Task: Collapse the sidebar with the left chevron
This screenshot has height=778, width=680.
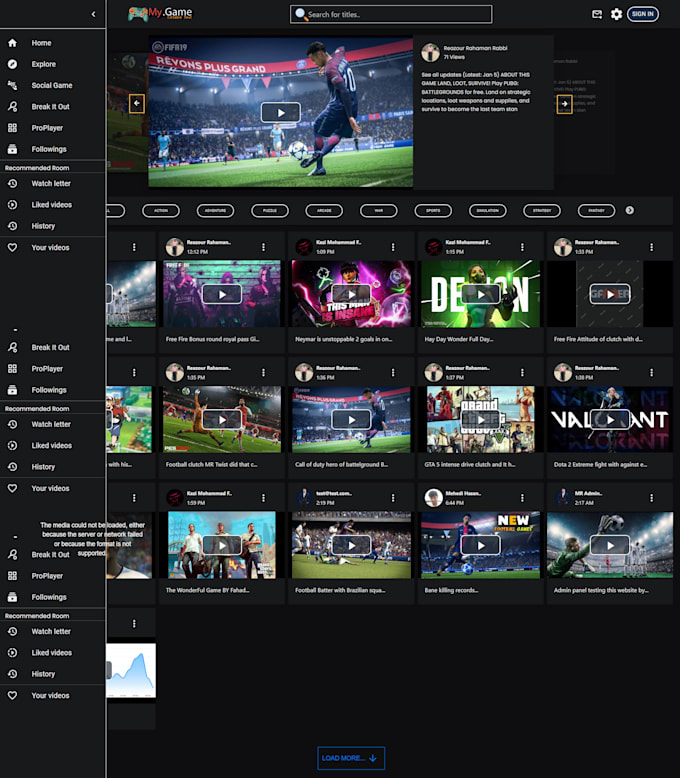Action: tap(93, 14)
